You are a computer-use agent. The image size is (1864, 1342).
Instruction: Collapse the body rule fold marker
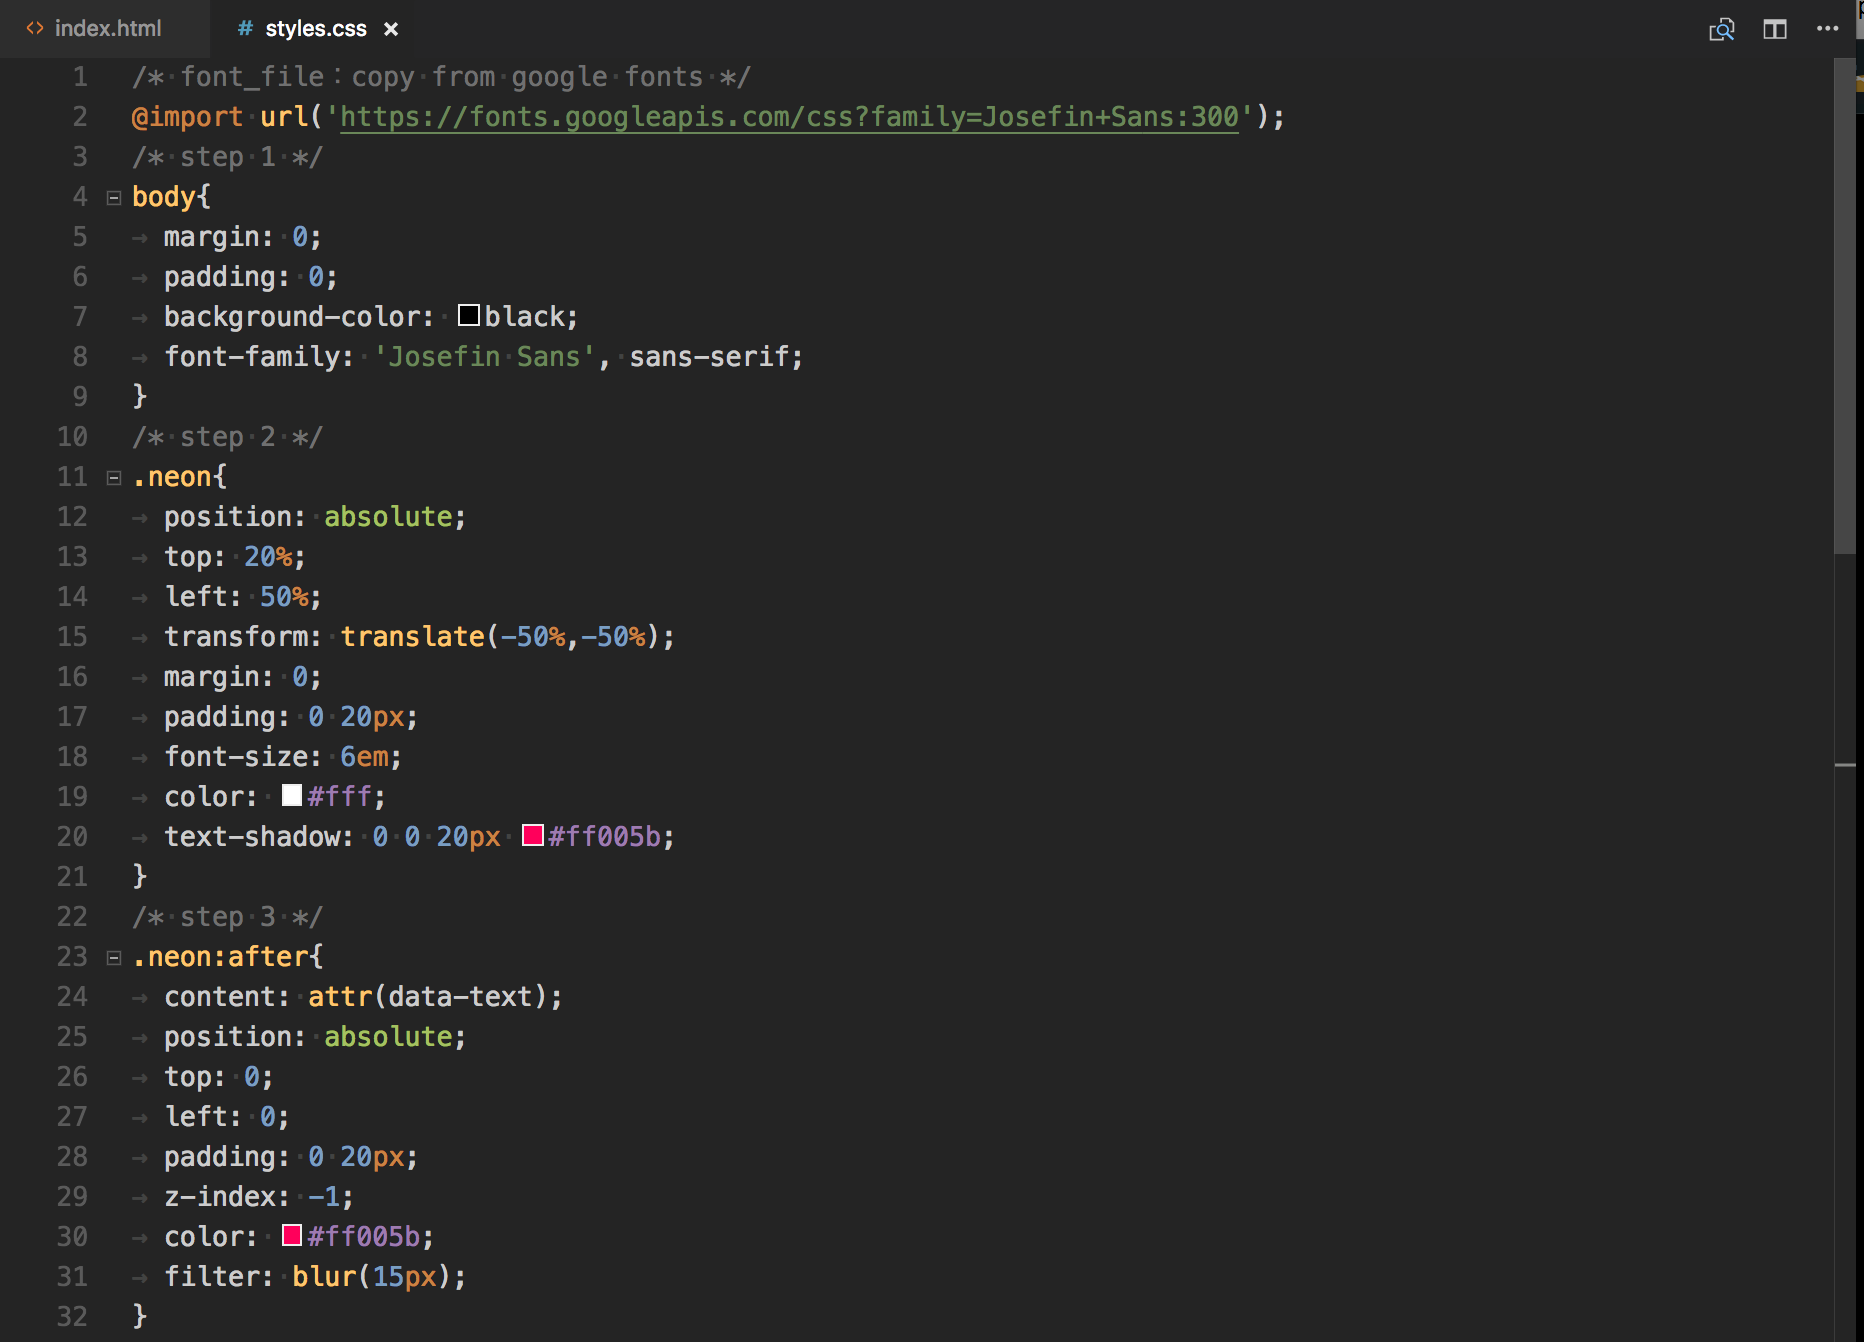(x=114, y=198)
